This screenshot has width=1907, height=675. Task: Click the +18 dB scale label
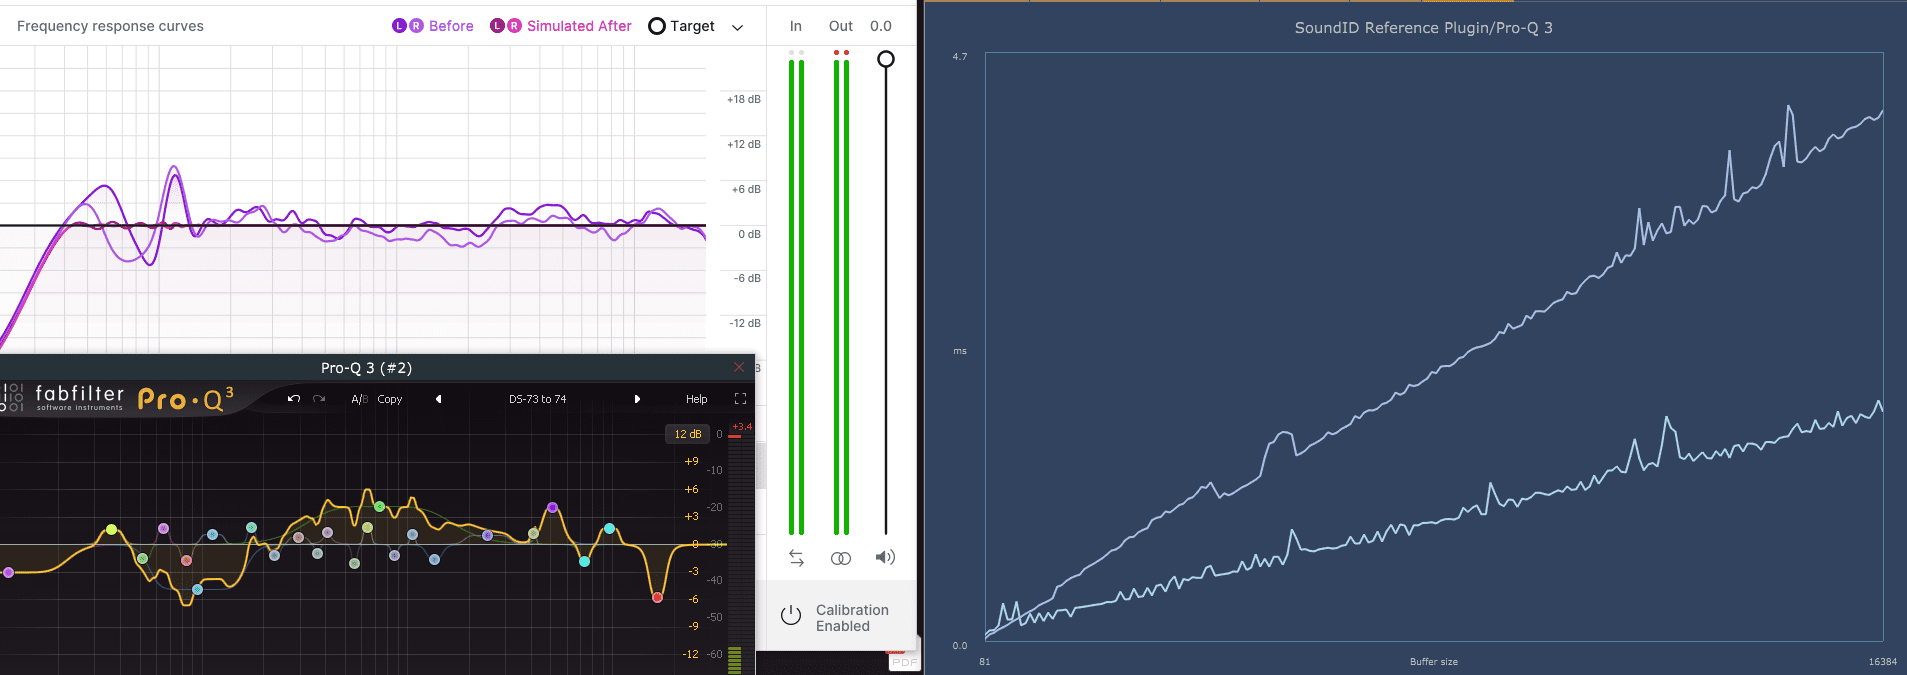coord(744,99)
